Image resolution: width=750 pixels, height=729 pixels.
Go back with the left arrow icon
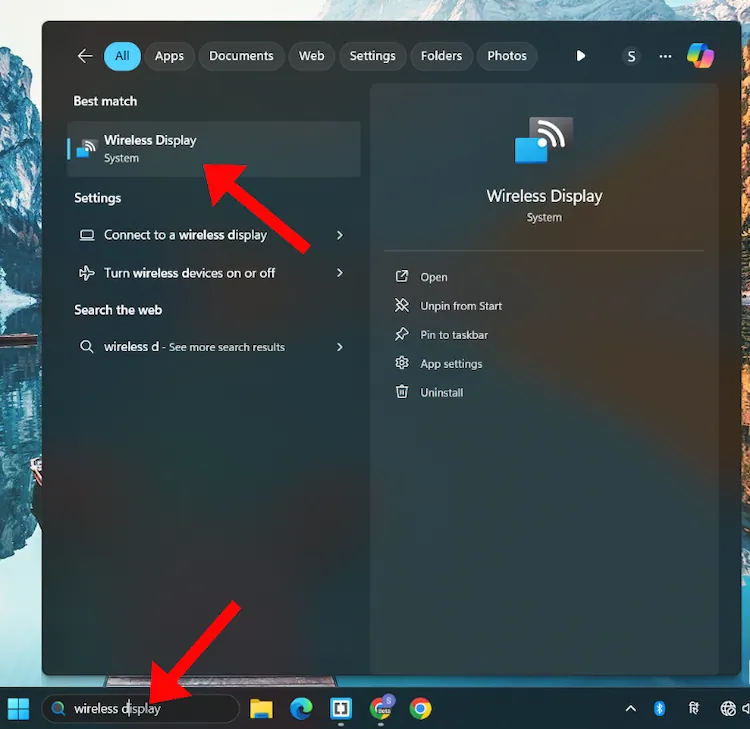pyautogui.click(x=85, y=56)
